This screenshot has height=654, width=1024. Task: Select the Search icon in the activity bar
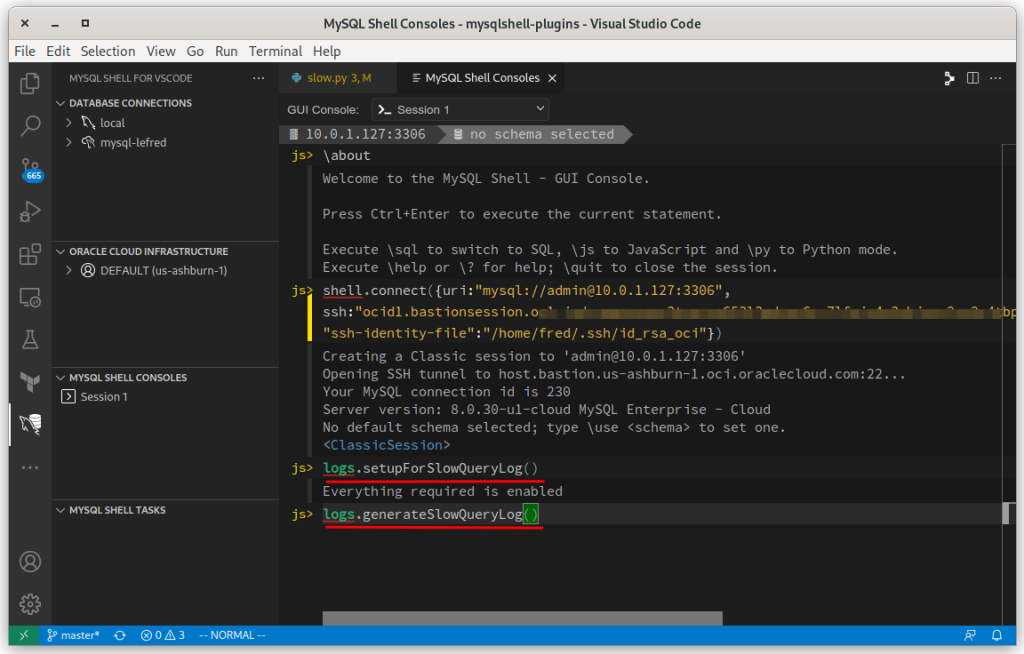tap(30, 127)
